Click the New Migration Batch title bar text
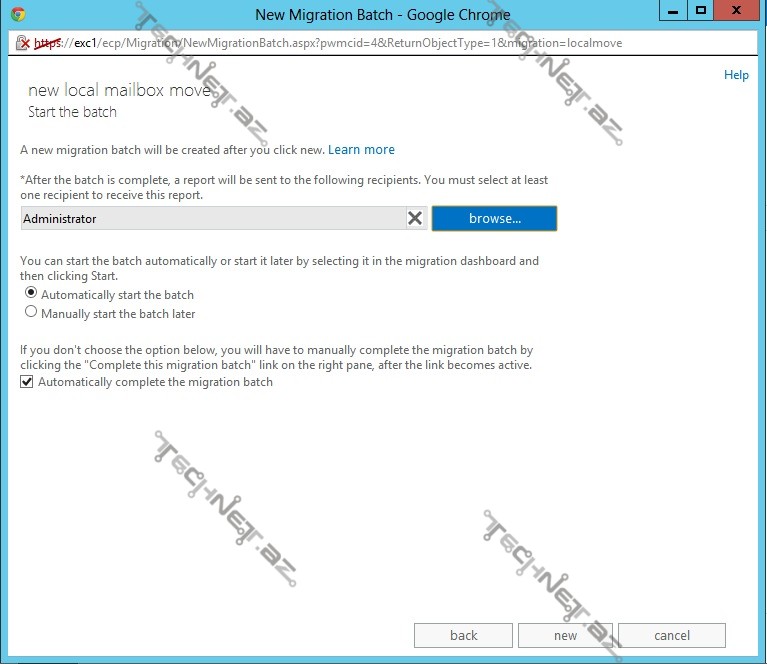 382,14
